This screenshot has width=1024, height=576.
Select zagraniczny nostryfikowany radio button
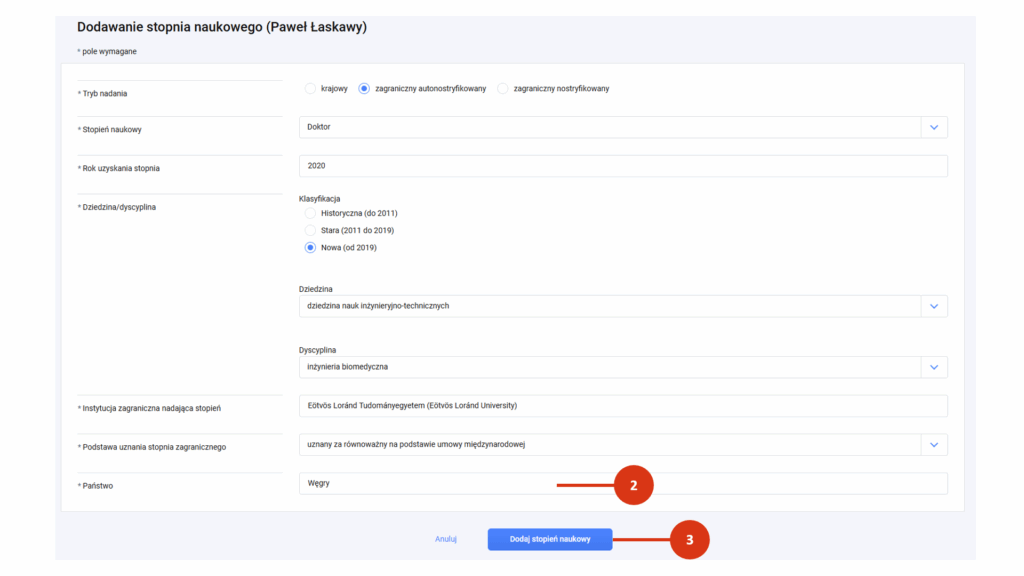502,89
